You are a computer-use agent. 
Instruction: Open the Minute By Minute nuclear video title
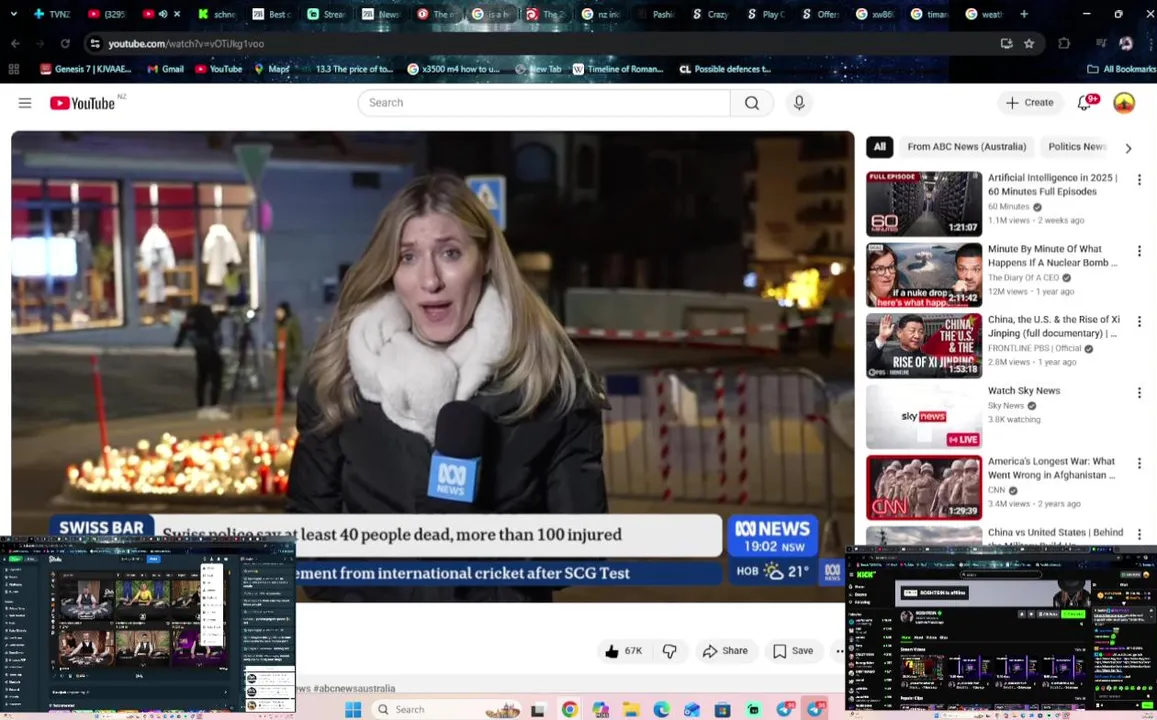(1053, 256)
